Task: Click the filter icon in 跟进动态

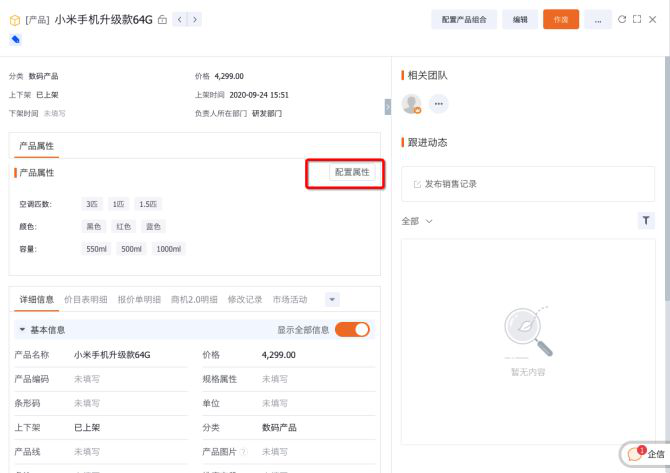Action: point(646,221)
